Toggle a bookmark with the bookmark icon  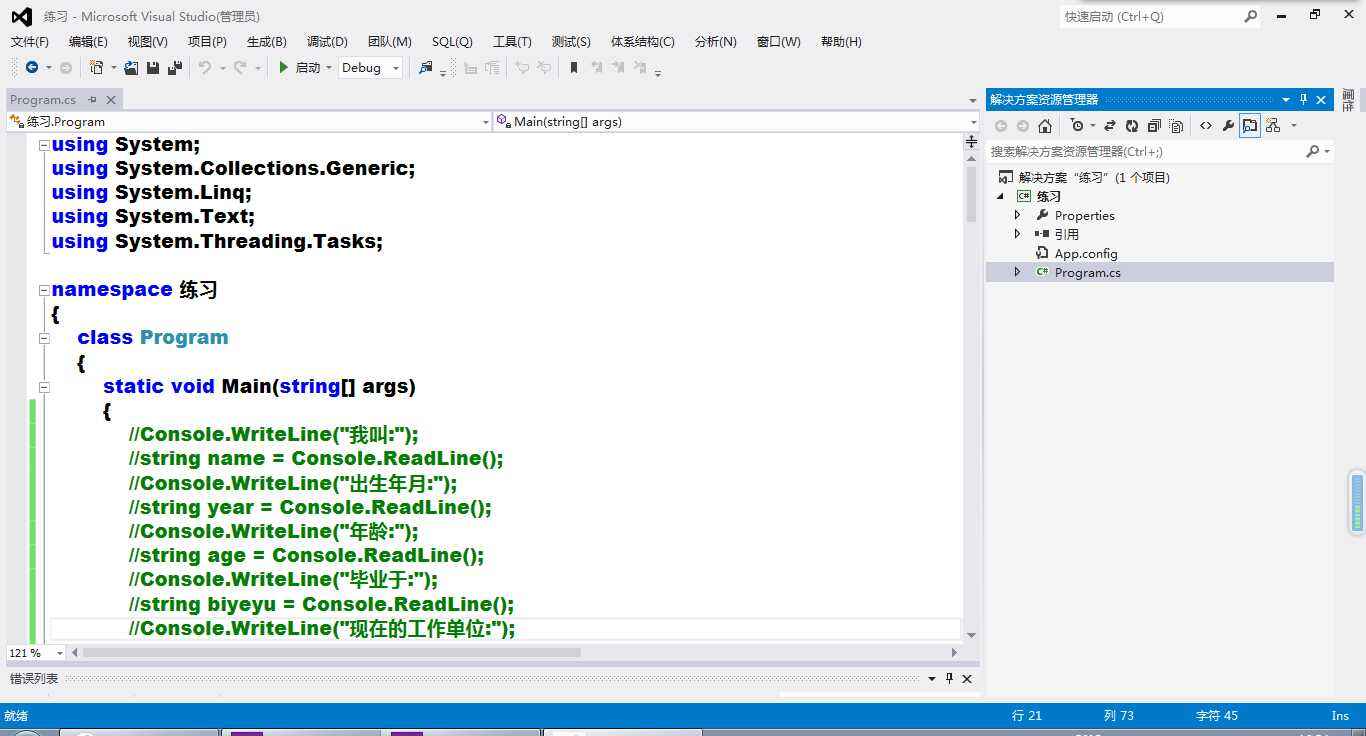click(x=574, y=68)
